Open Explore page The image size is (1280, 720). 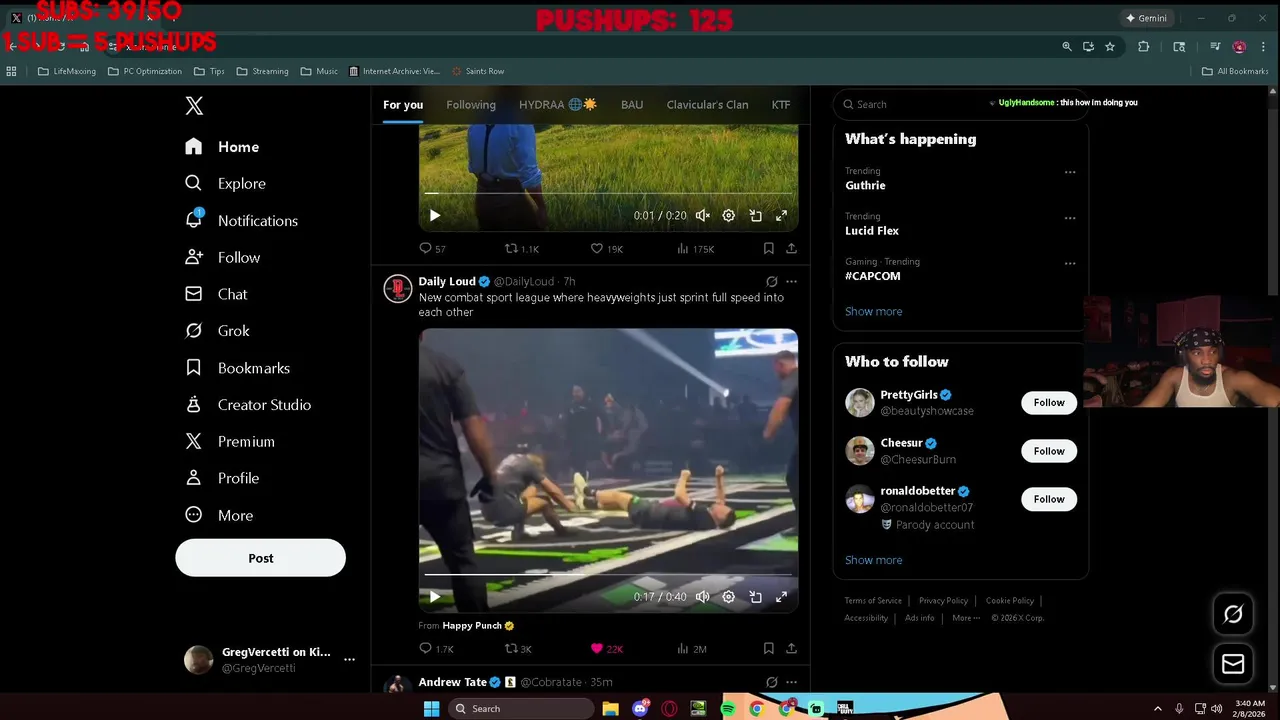(225, 184)
